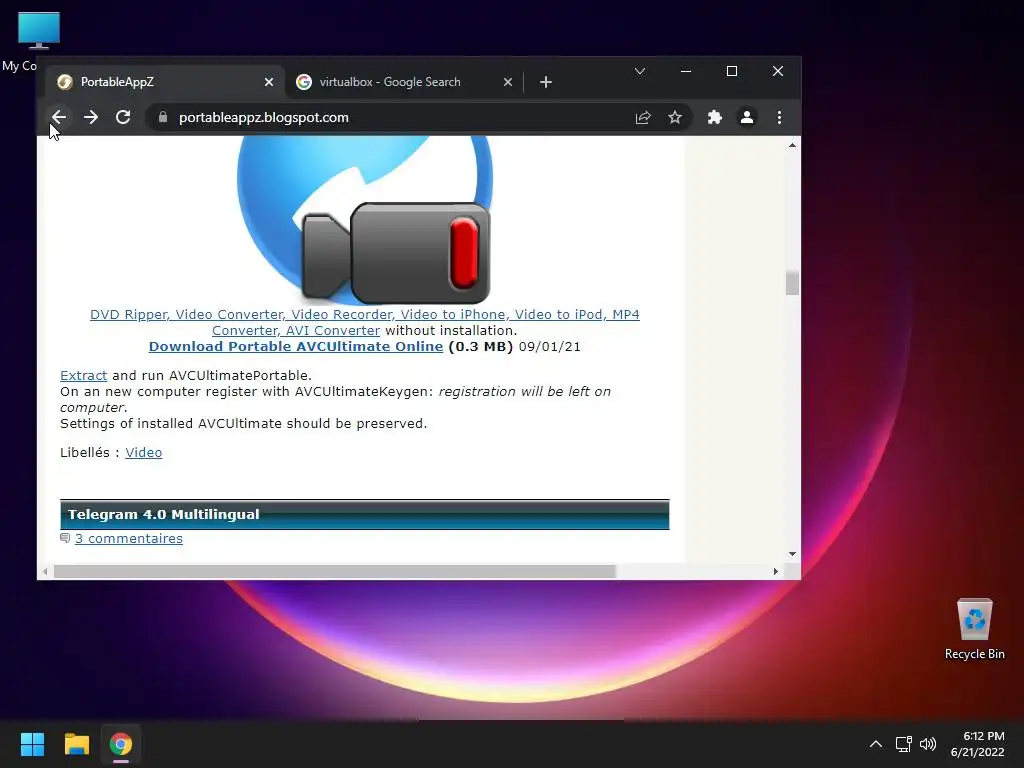1024x768 pixels.
Task: Open the Video label link
Action: 144,453
